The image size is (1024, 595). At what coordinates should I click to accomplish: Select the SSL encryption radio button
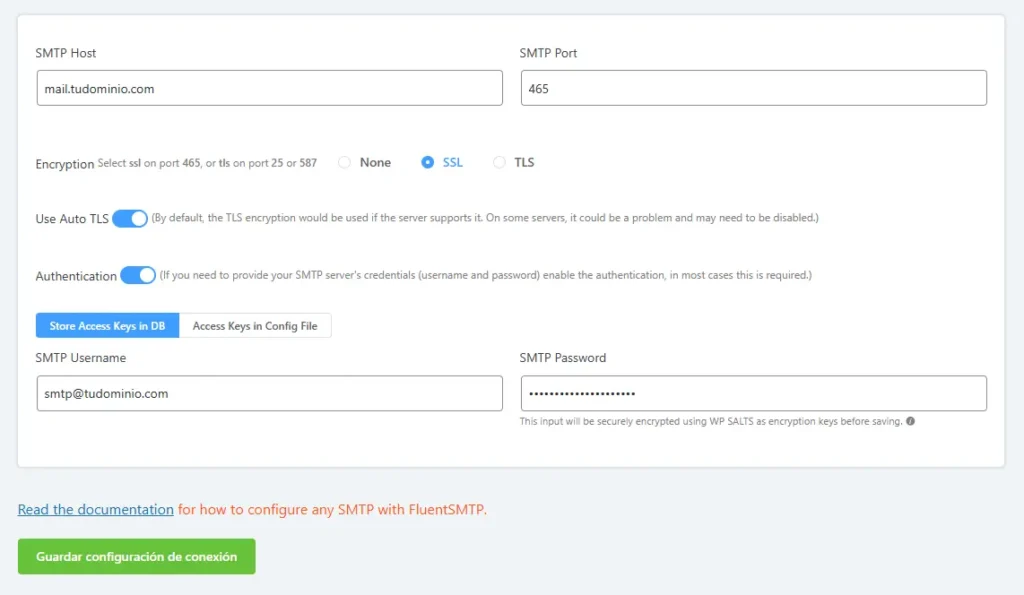[427, 163]
